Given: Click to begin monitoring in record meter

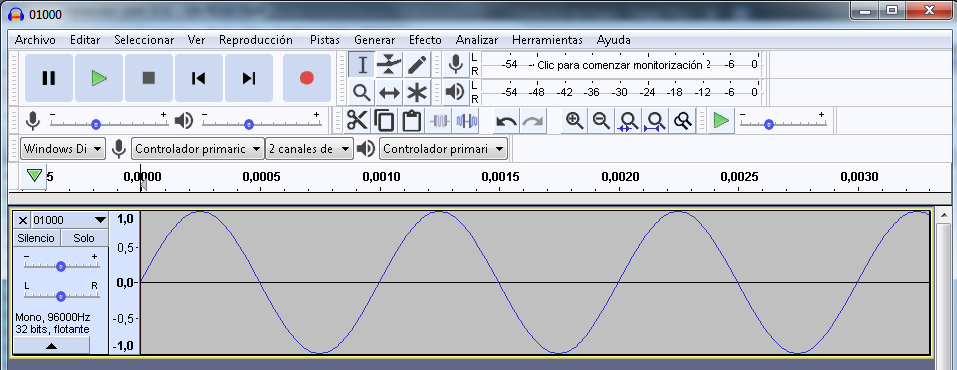Looking at the screenshot, I should (619, 65).
